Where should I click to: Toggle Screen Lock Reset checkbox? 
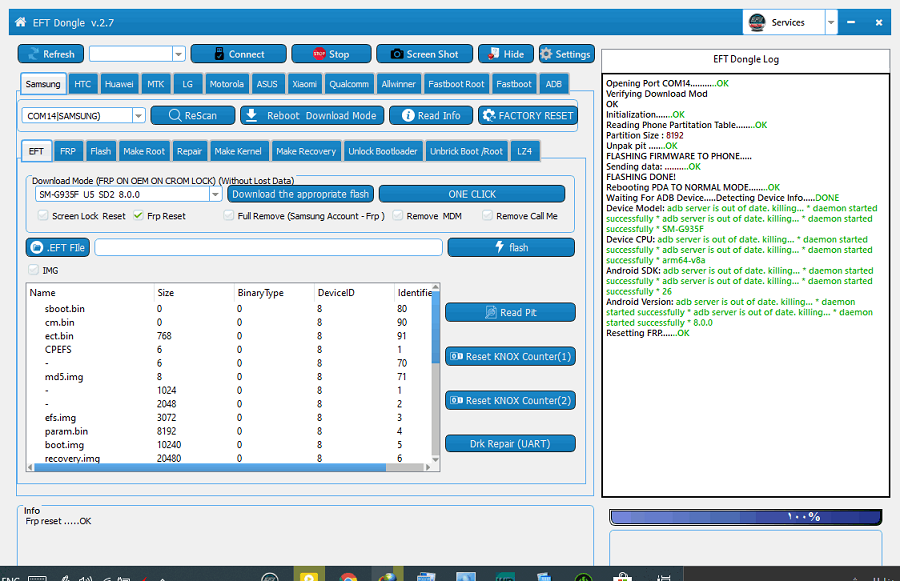pyautogui.click(x=43, y=215)
